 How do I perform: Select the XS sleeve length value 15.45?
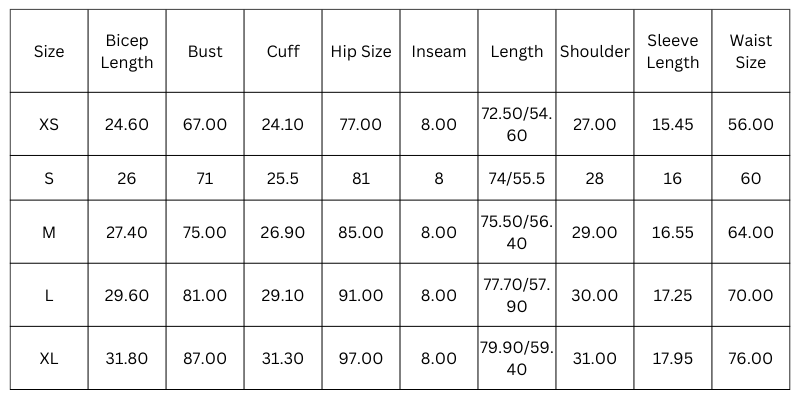(673, 125)
